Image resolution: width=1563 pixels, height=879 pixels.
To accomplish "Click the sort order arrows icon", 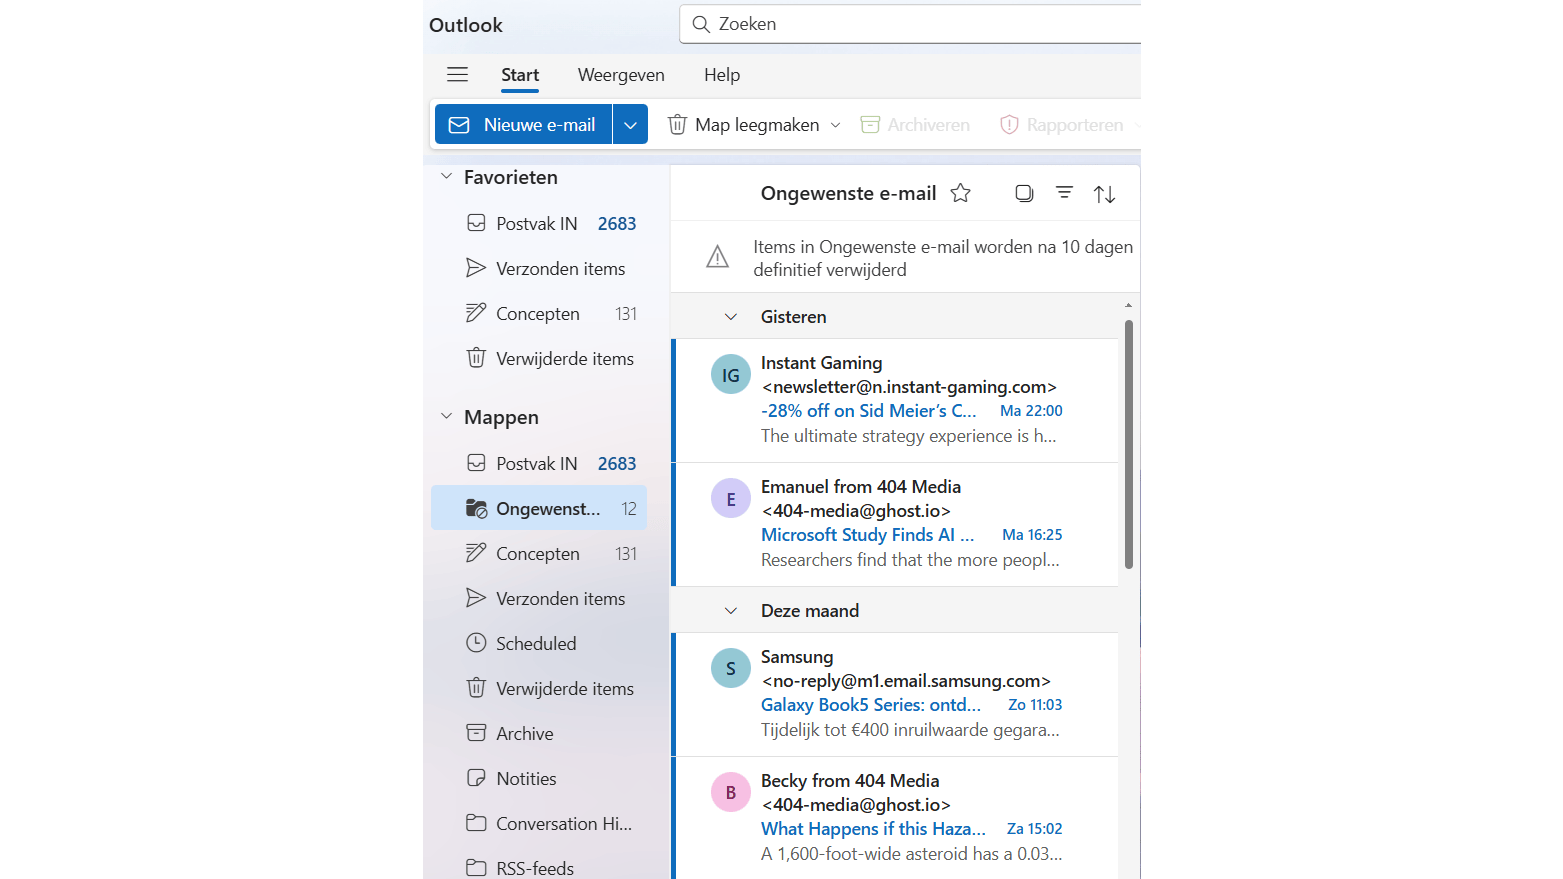I will coord(1104,194).
